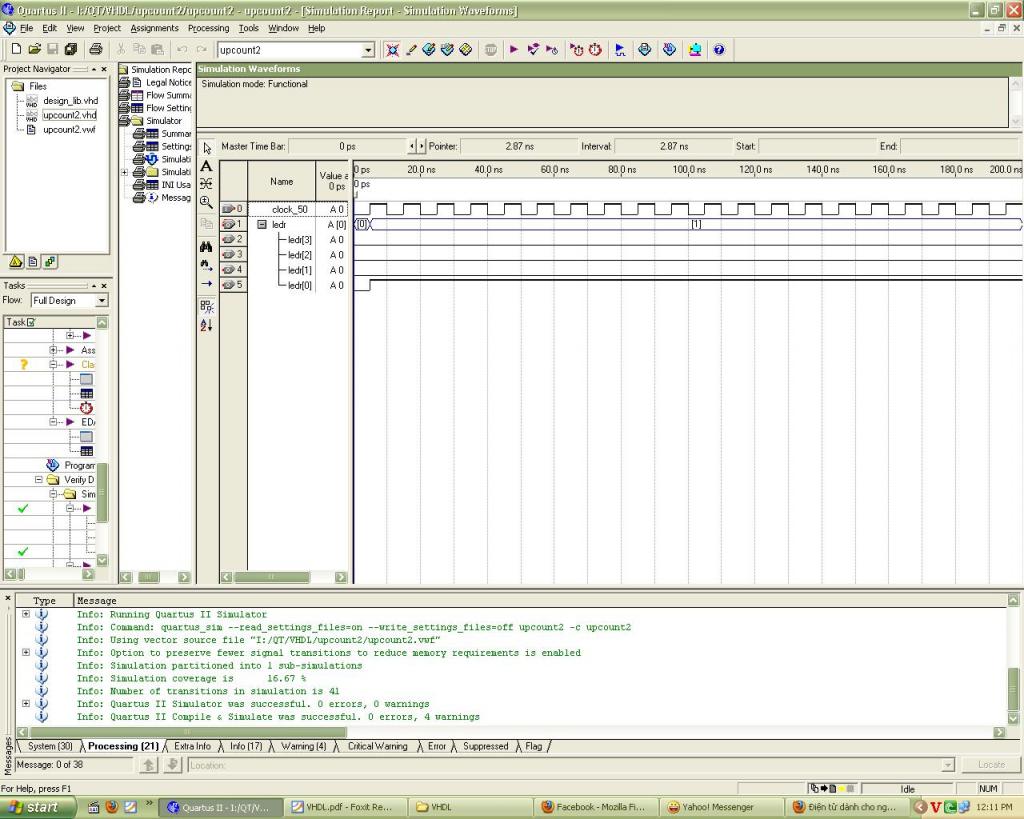Open the Assignments menu
Image resolution: width=1024 pixels, height=819 pixels.
(x=154, y=28)
